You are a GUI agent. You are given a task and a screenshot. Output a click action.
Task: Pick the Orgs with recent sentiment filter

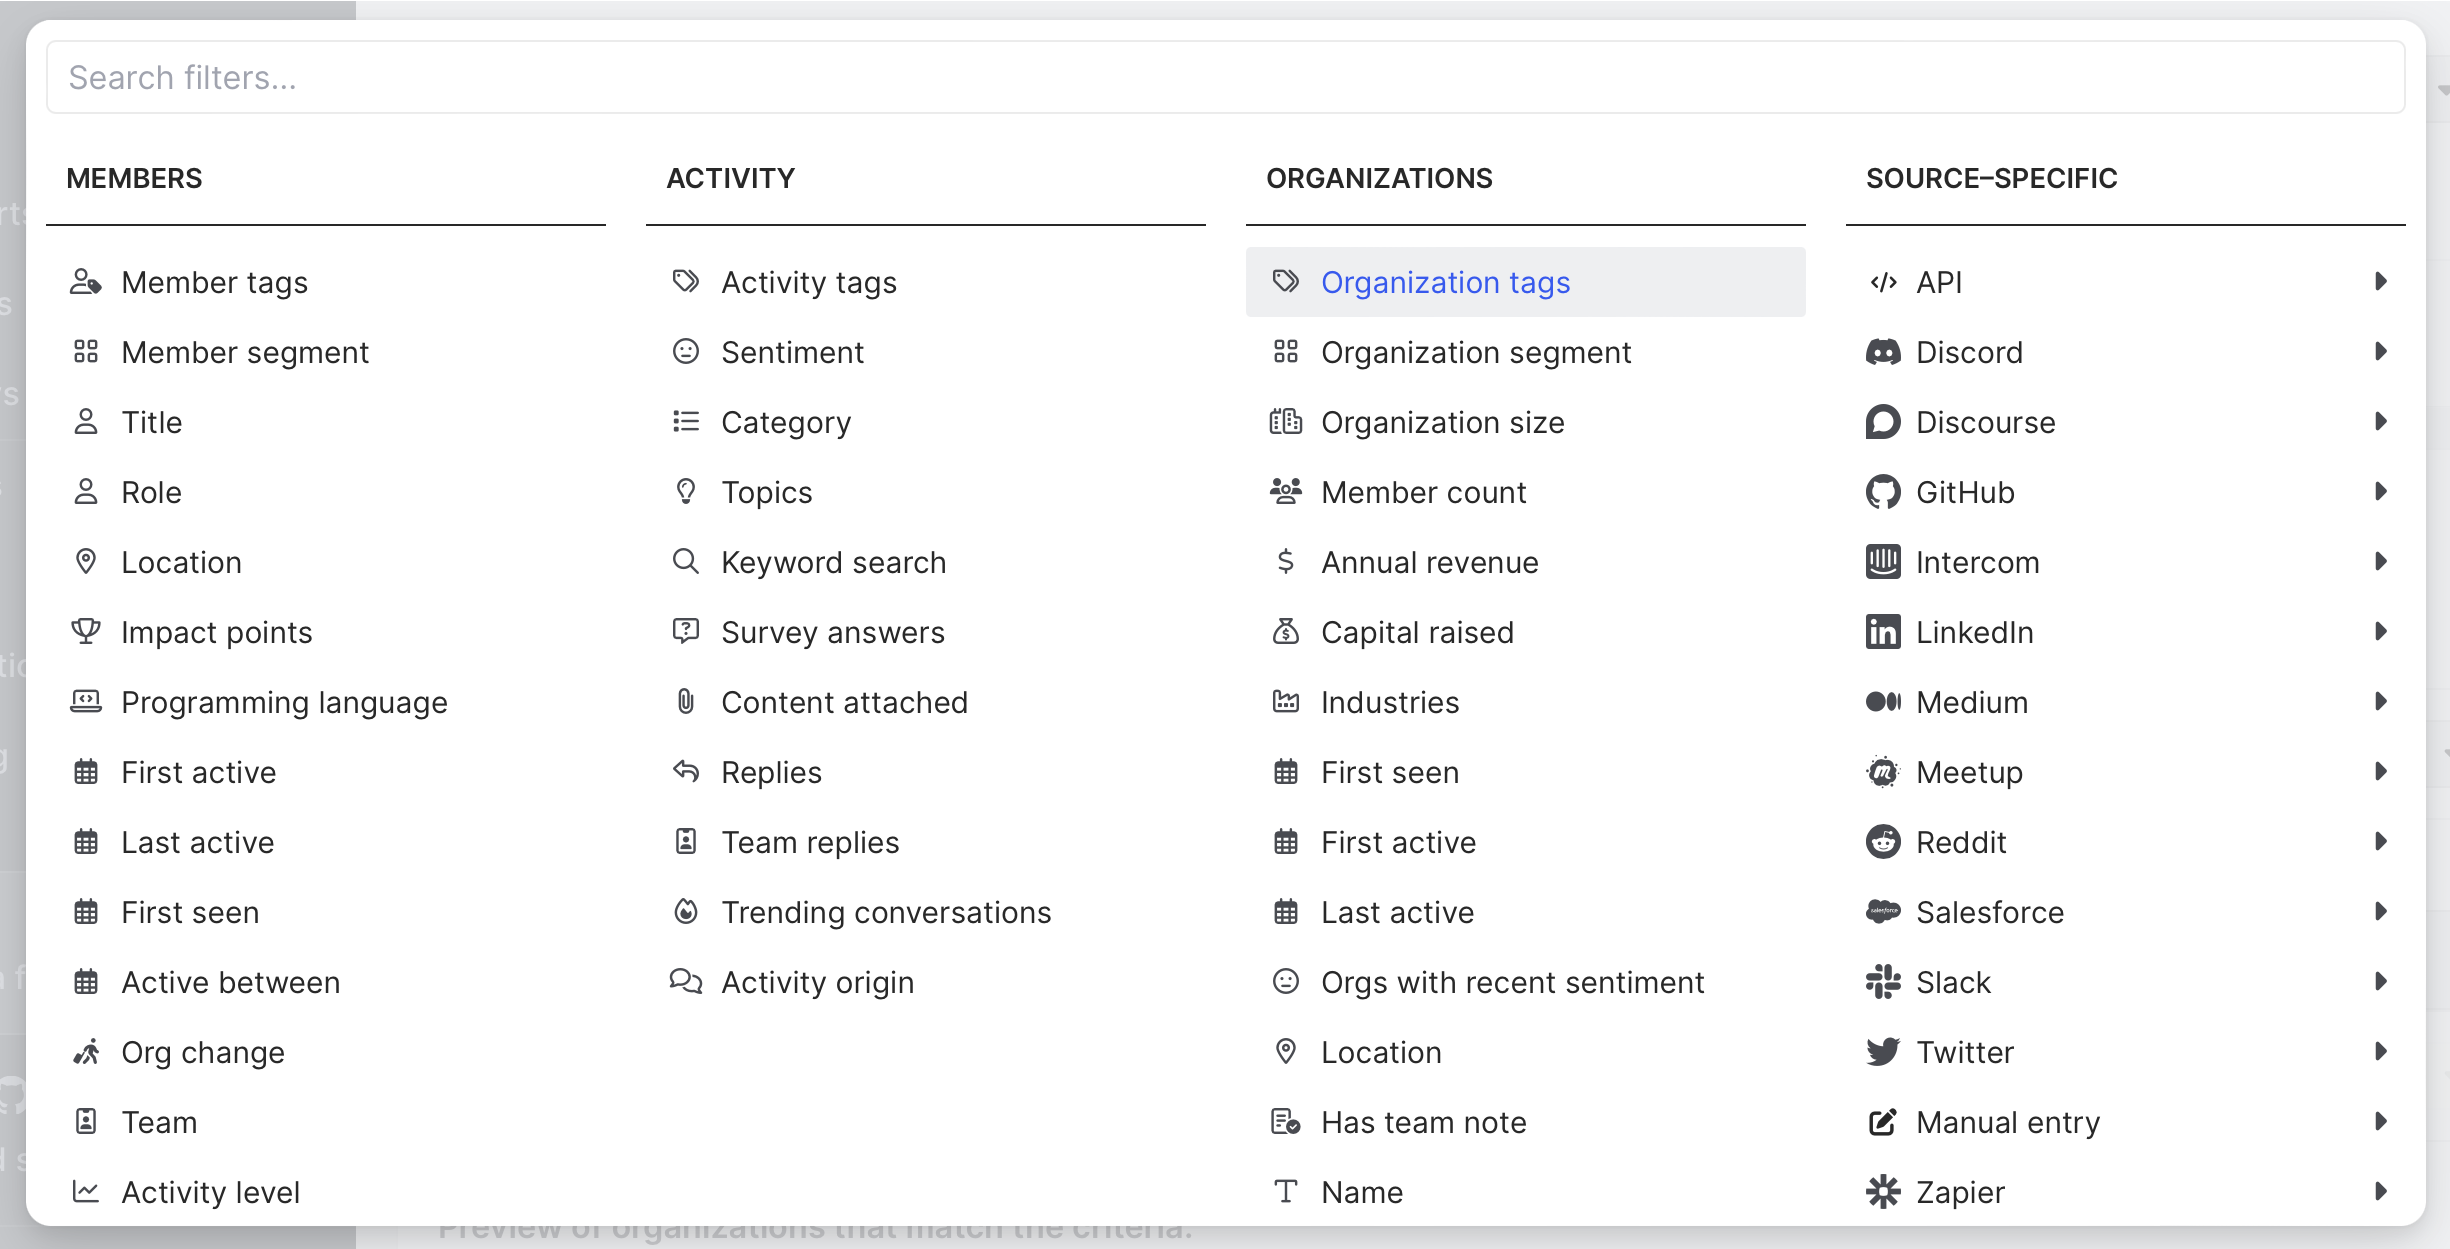[1512, 982]
